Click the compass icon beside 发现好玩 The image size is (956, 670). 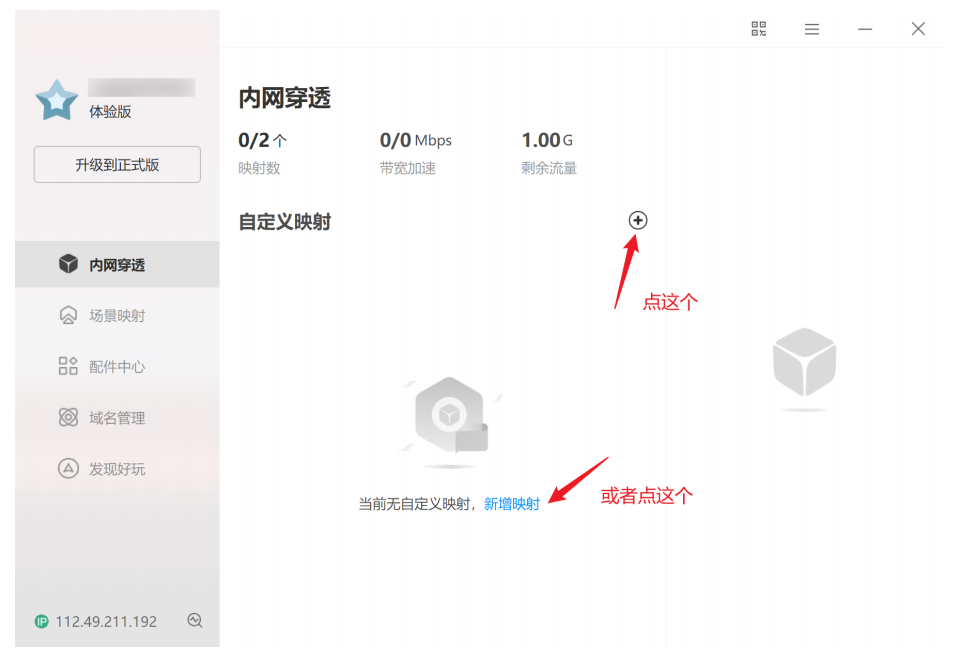coord(68,469)
